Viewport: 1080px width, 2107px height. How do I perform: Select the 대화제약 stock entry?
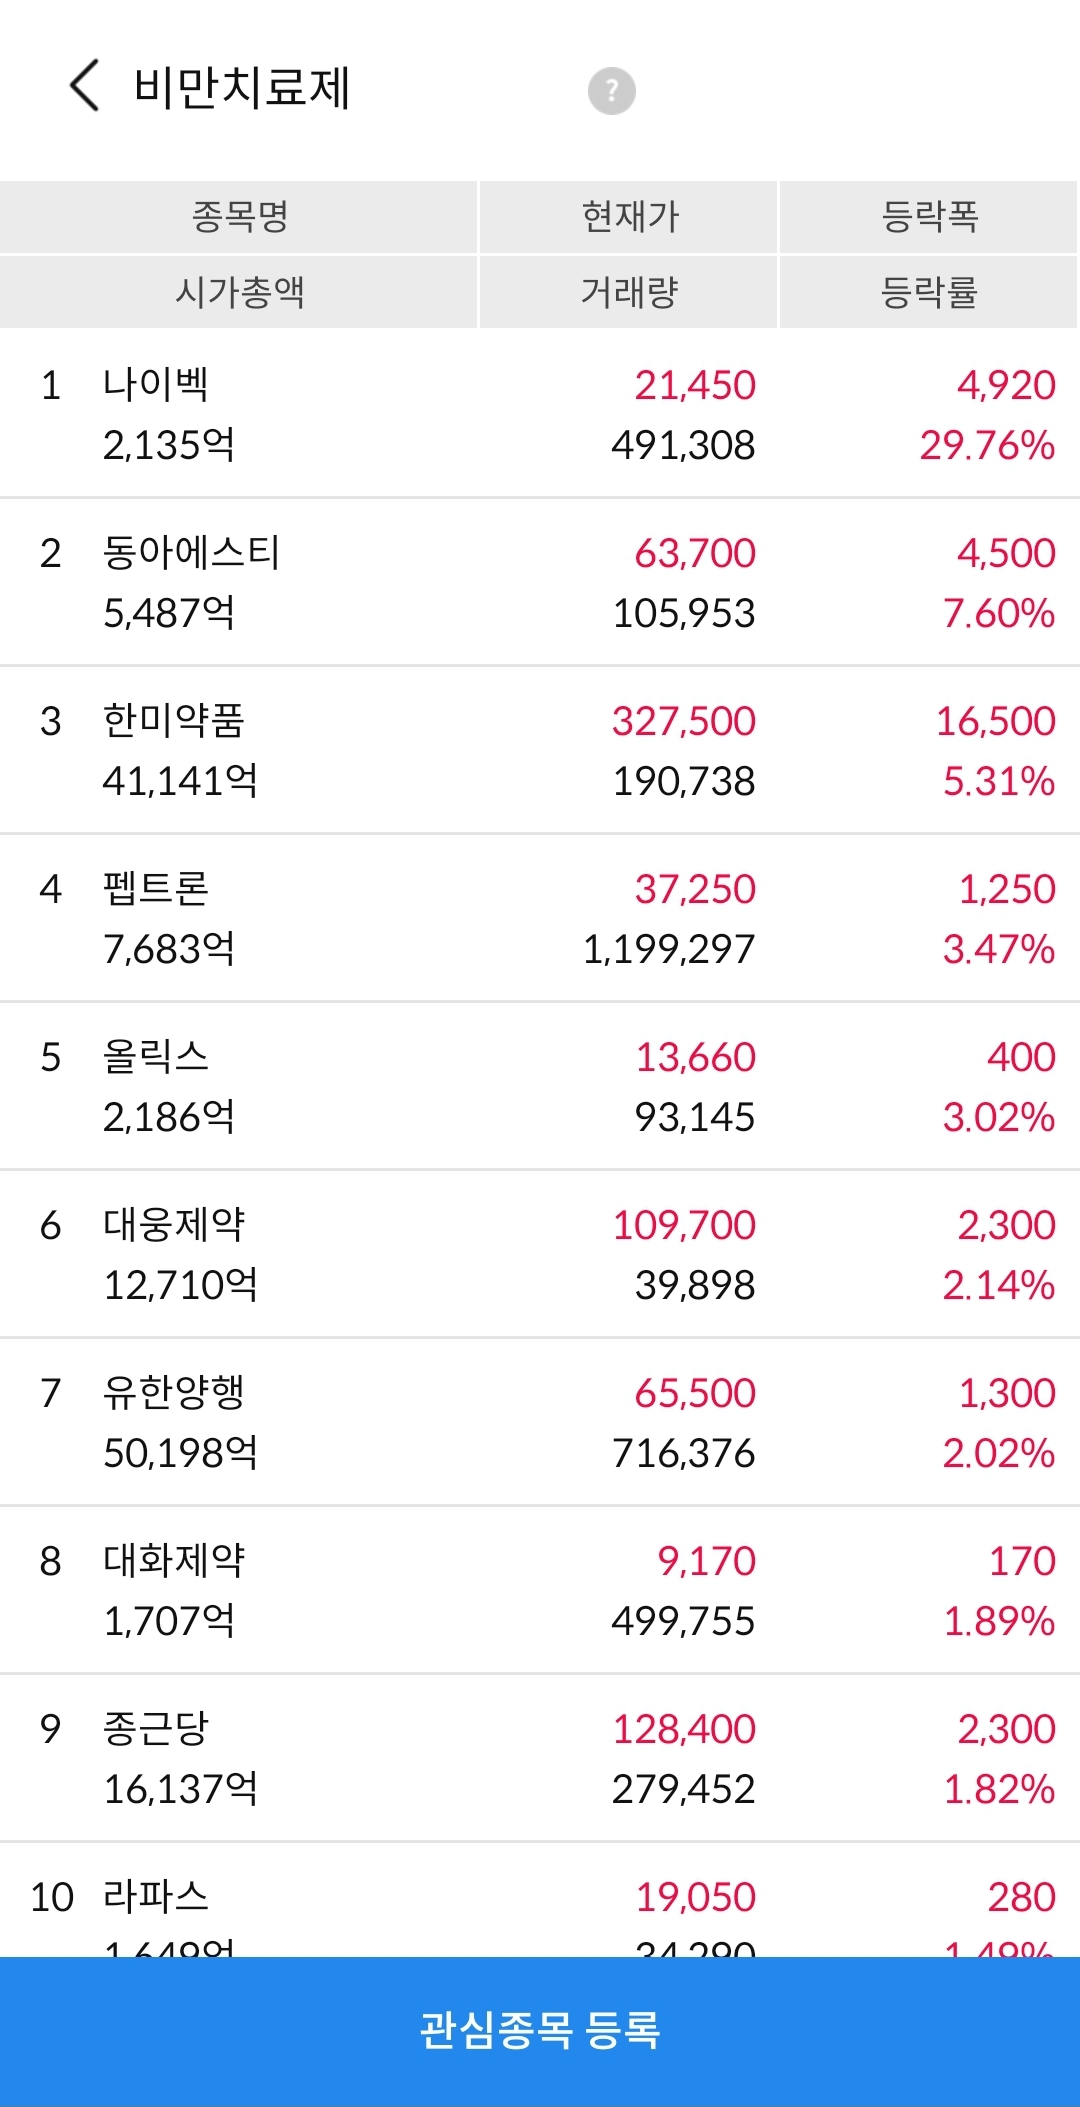(540, 1590)
